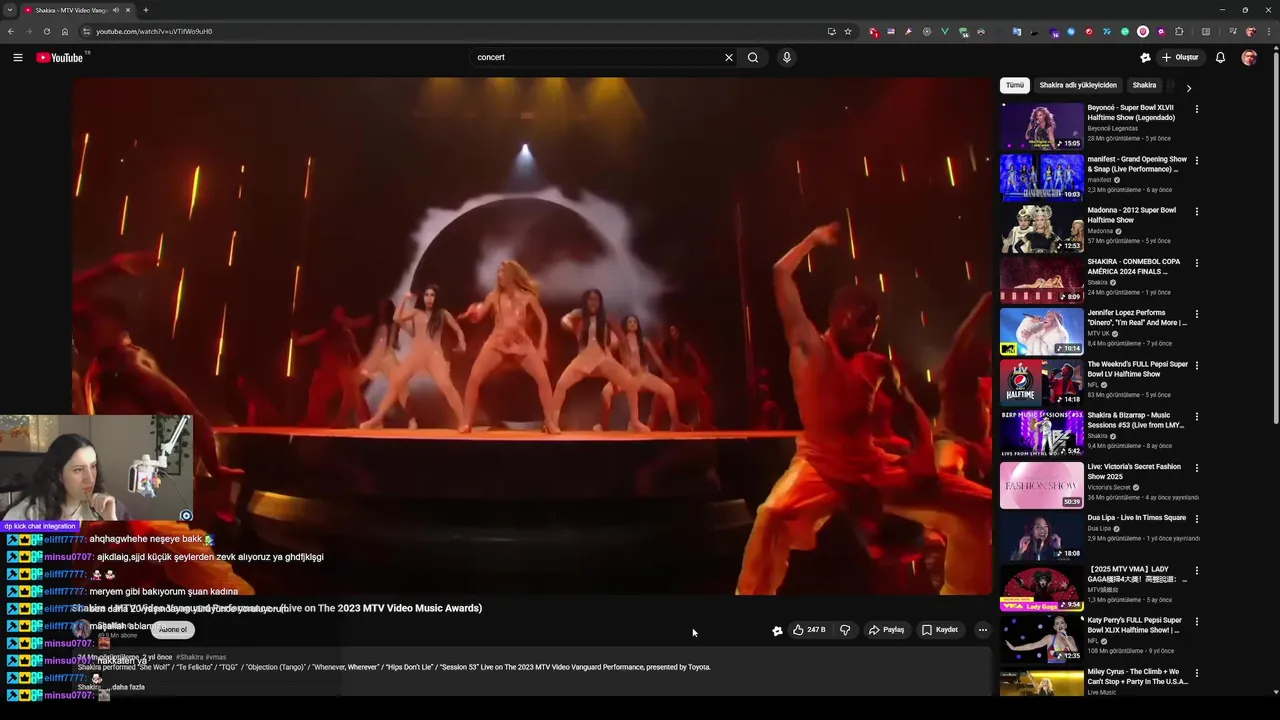Open the tab search dropdown arrow
Image resolution: width=1280 pixels, height=720 pixels.
10,10
